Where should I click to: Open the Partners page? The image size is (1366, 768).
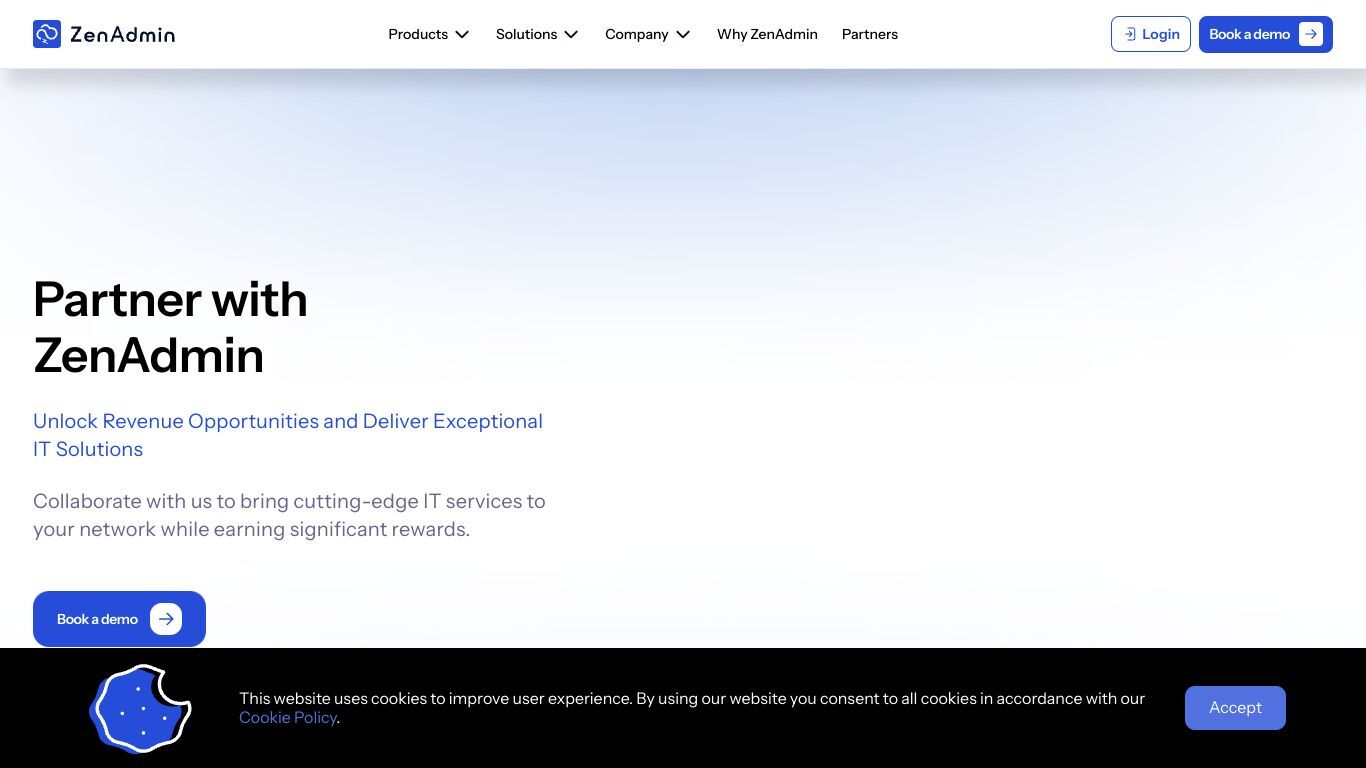pyautogui.click(x=870, y=34)
